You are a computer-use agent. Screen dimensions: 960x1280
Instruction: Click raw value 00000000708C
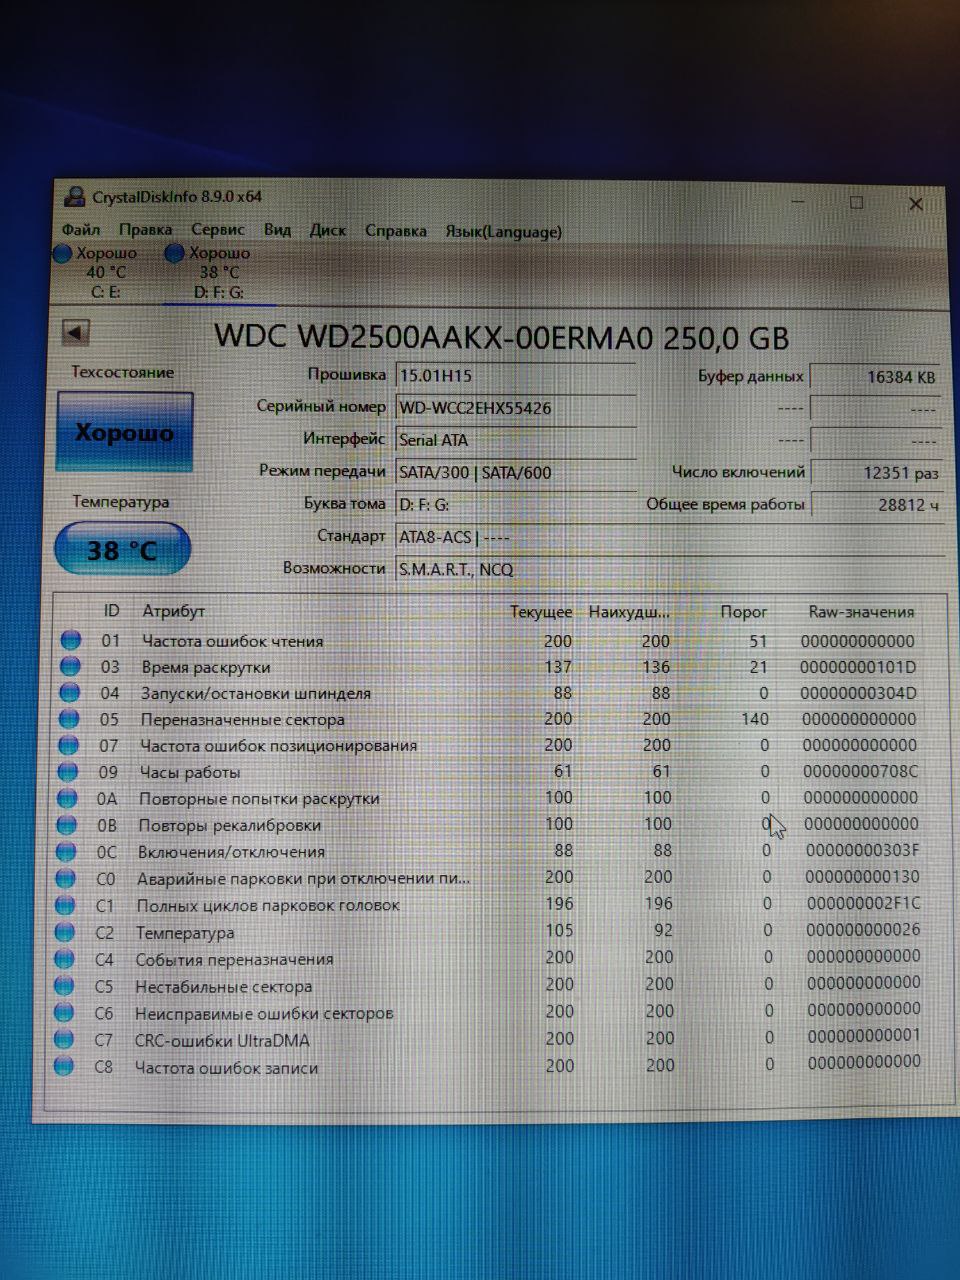[860, 771]
